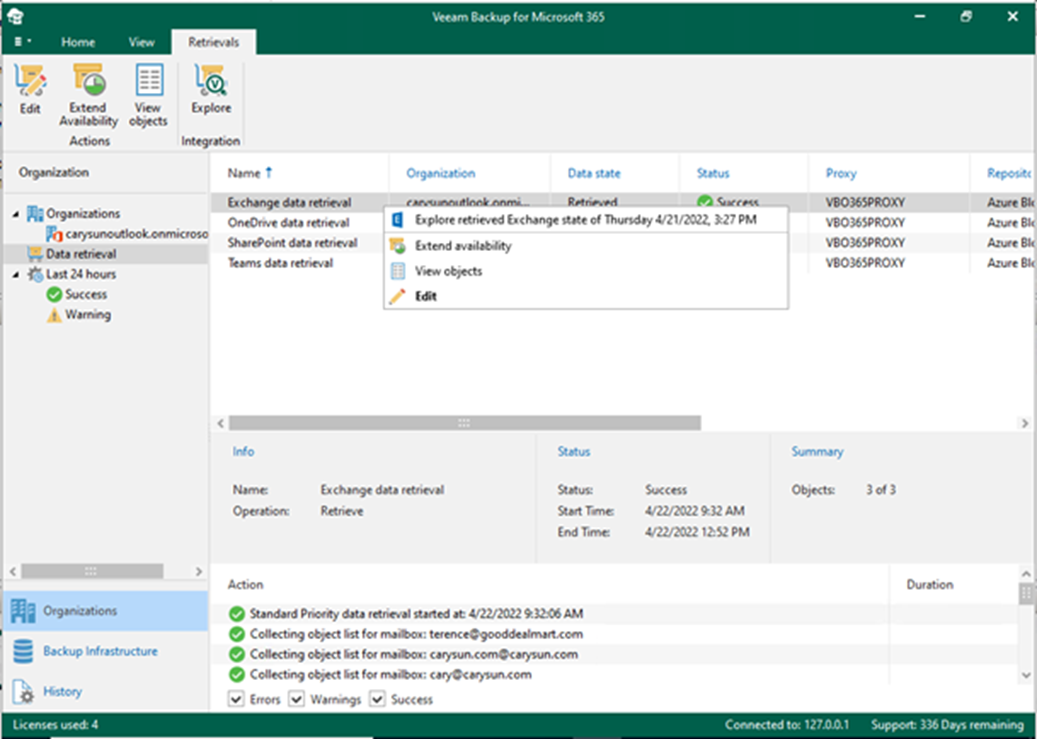Choose Explore retrieved Exchange state menu entry
The image size is (1037, 739).
pyautogui.click(x=585, y=219)
